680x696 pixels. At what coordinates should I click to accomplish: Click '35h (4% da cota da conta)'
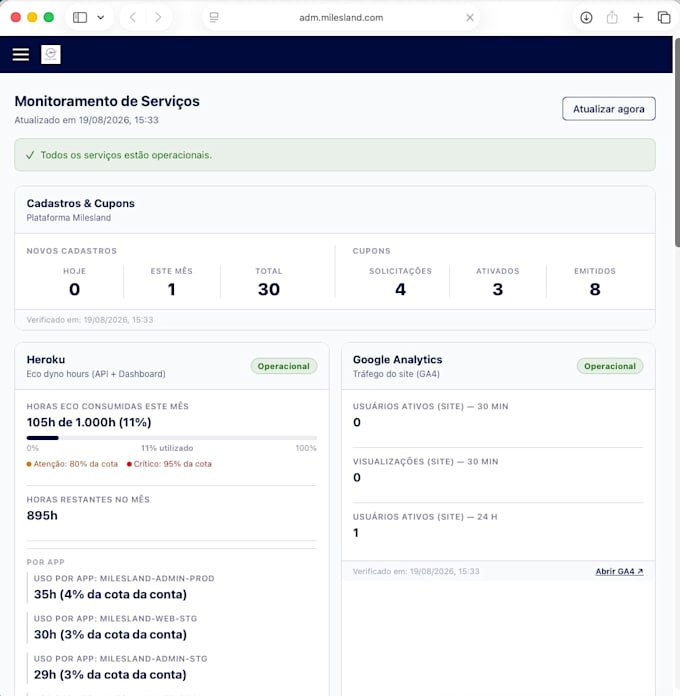110,594
